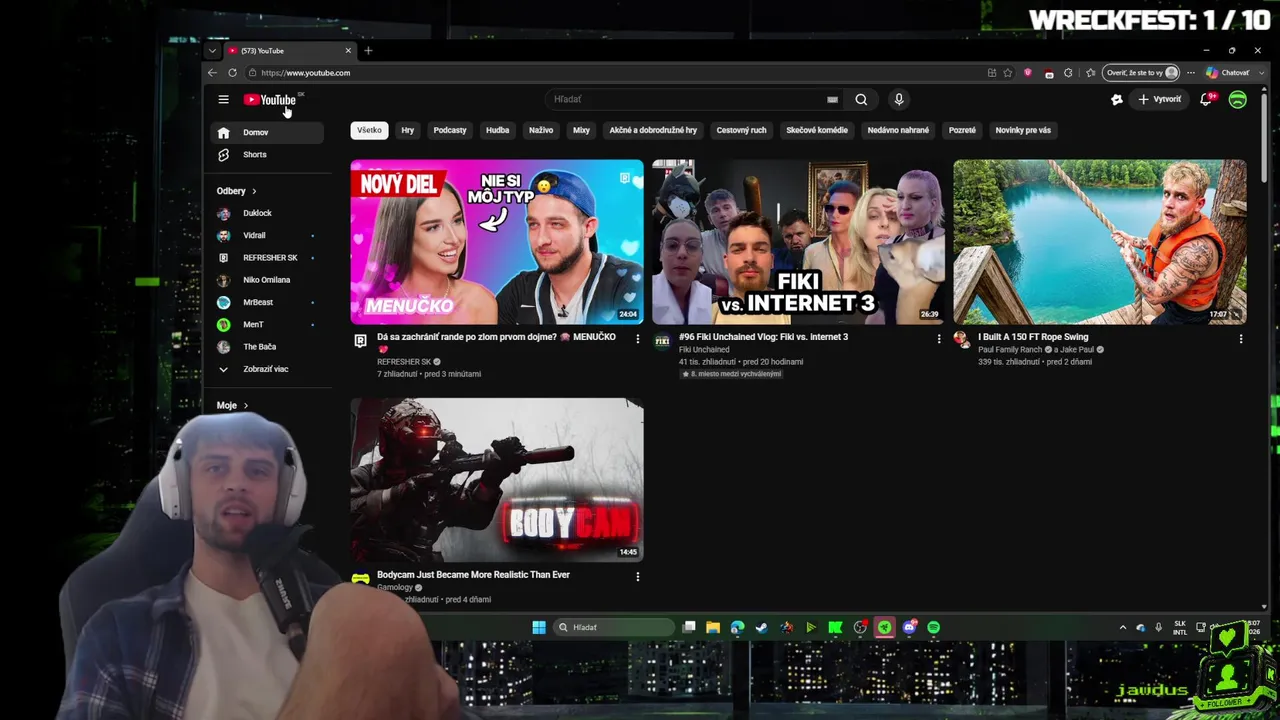Open the Niko Omilana channel link
The height and width of the screenshot is (720, 1280).
point(266,280)
